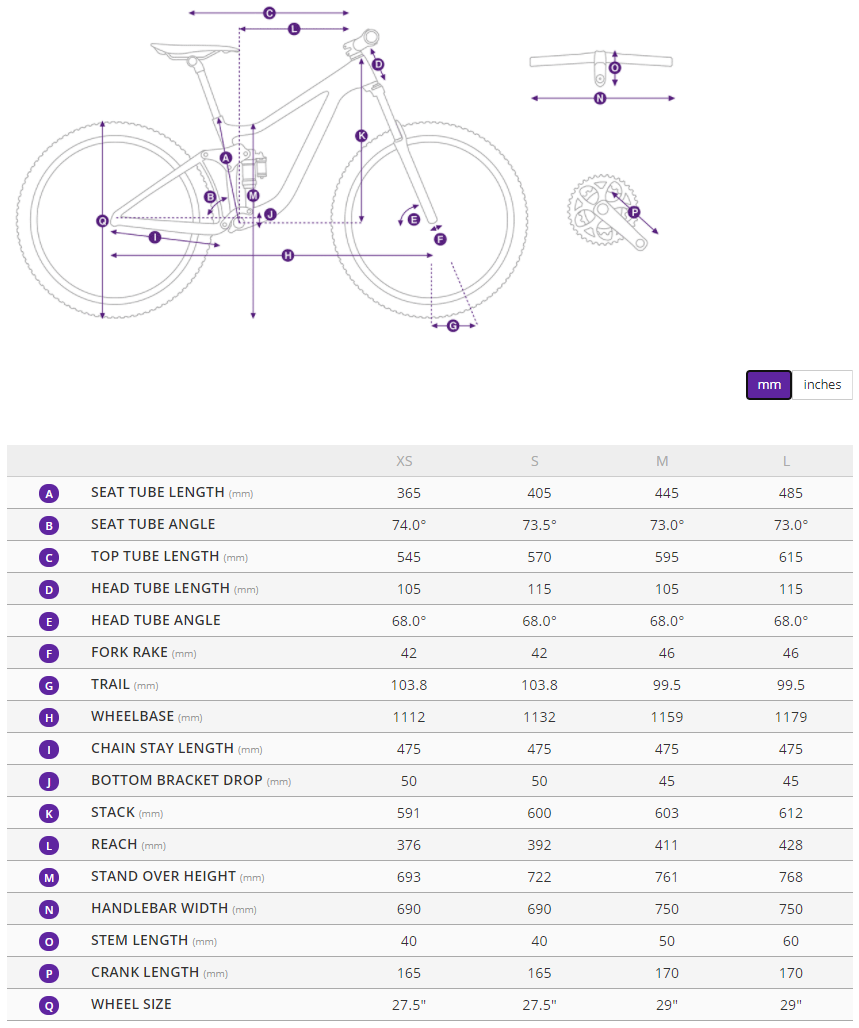The height and width of the screenshot is (1028, 859).
Task: Click the purple A icon for Seat Tube Length
Action: (x=49, y=493)
